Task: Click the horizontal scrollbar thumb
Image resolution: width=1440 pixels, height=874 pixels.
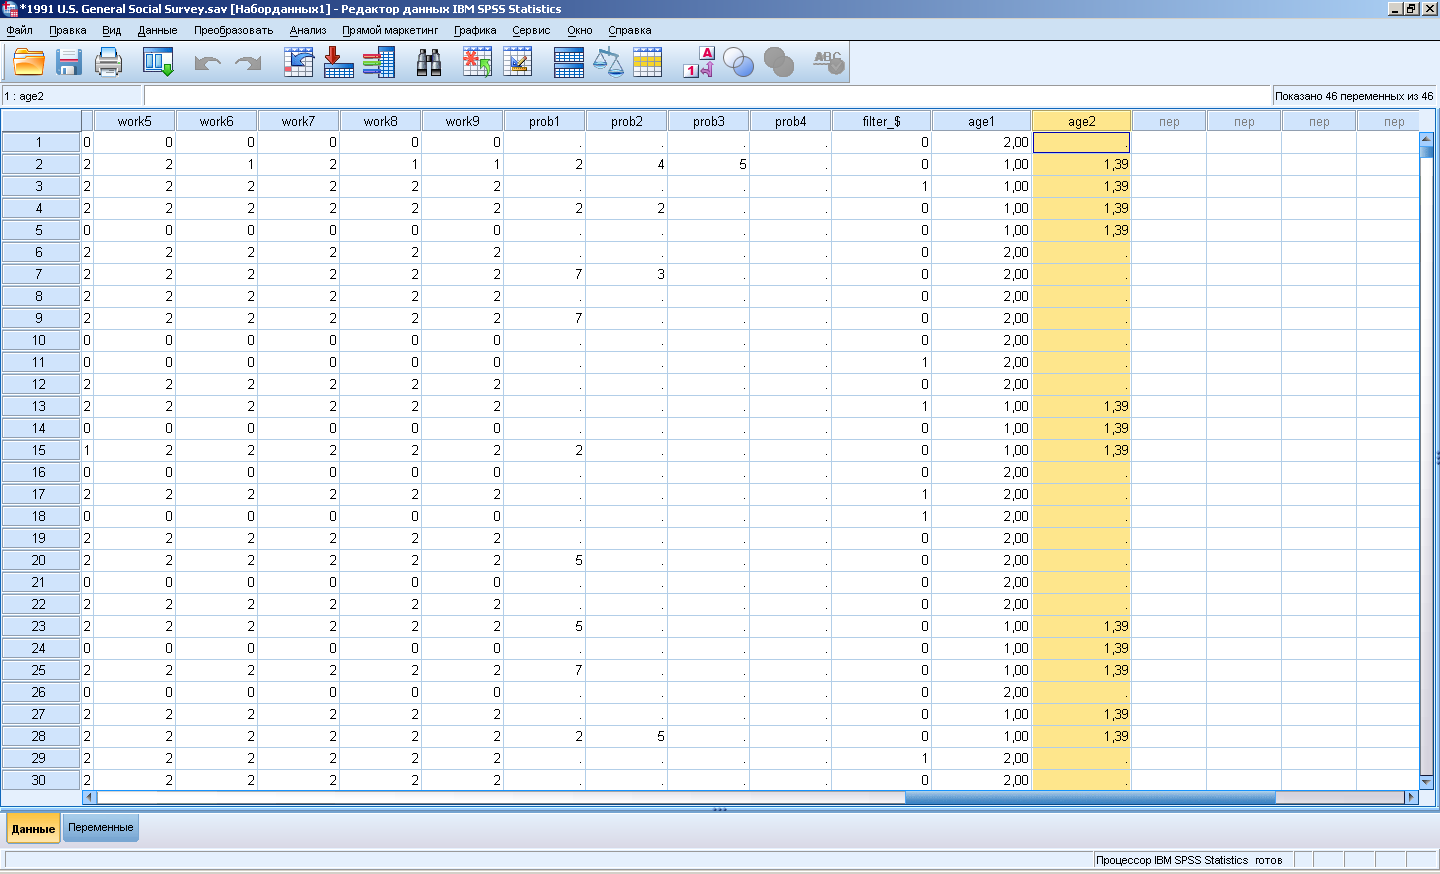Action: point(1090,798)
